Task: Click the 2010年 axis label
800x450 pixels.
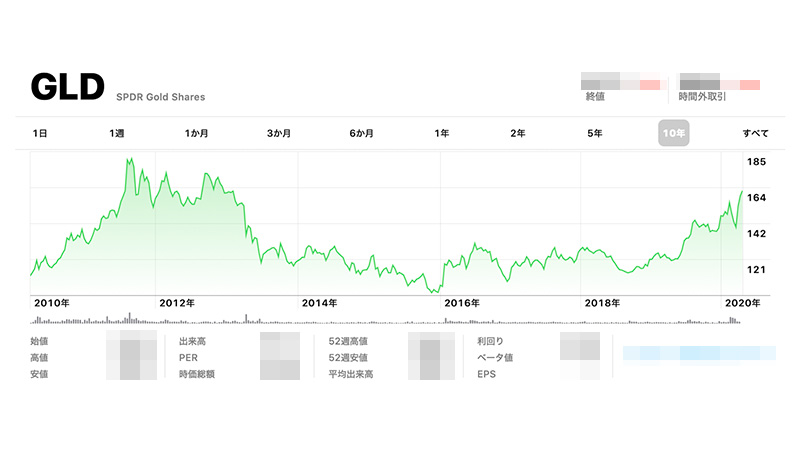Action: click(52, 303)
